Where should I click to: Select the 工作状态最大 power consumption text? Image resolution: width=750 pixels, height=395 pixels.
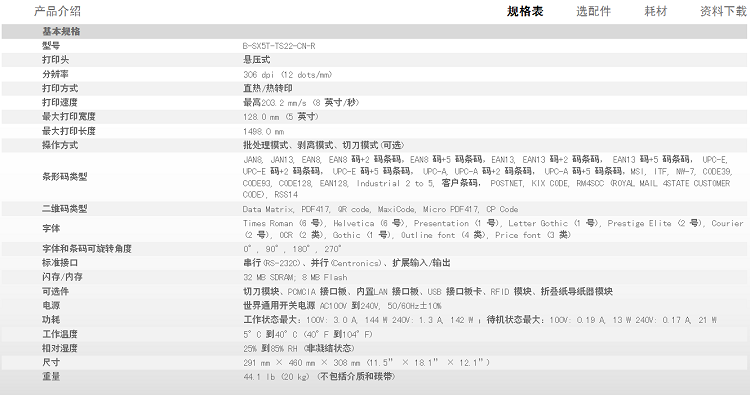click(x=480, y=319)
